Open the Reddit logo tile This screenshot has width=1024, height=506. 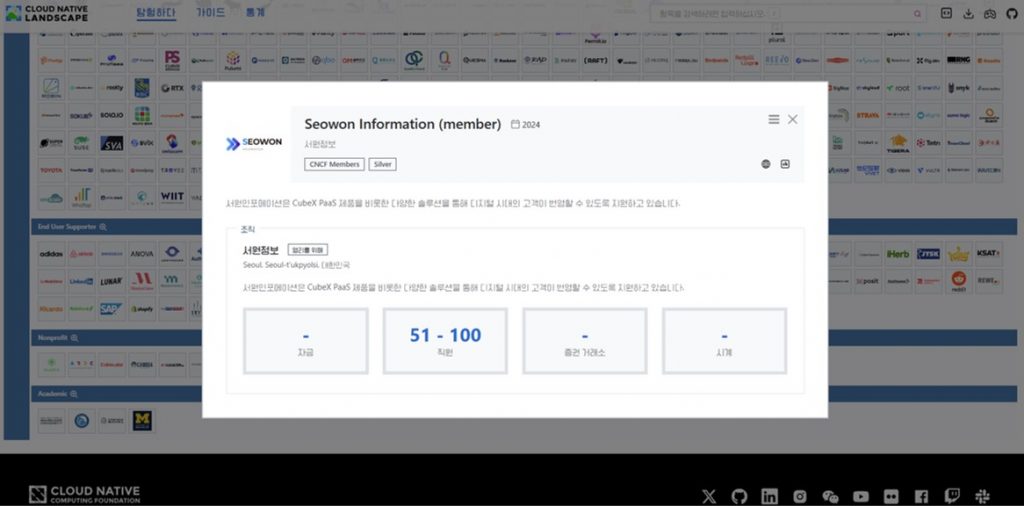pyautogui.click(x=959, y=281)
